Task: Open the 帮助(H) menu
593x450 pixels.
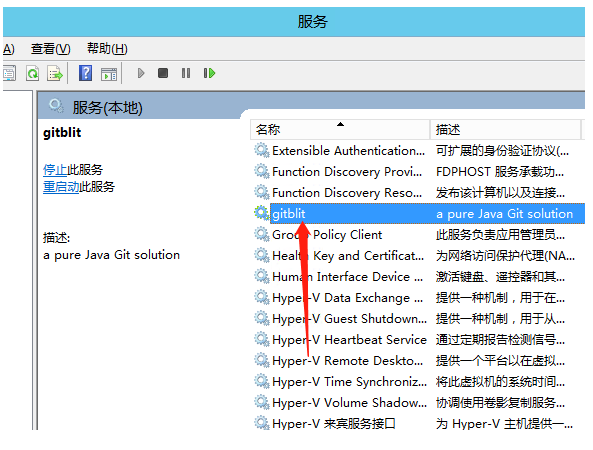Action: click(107, 48)
